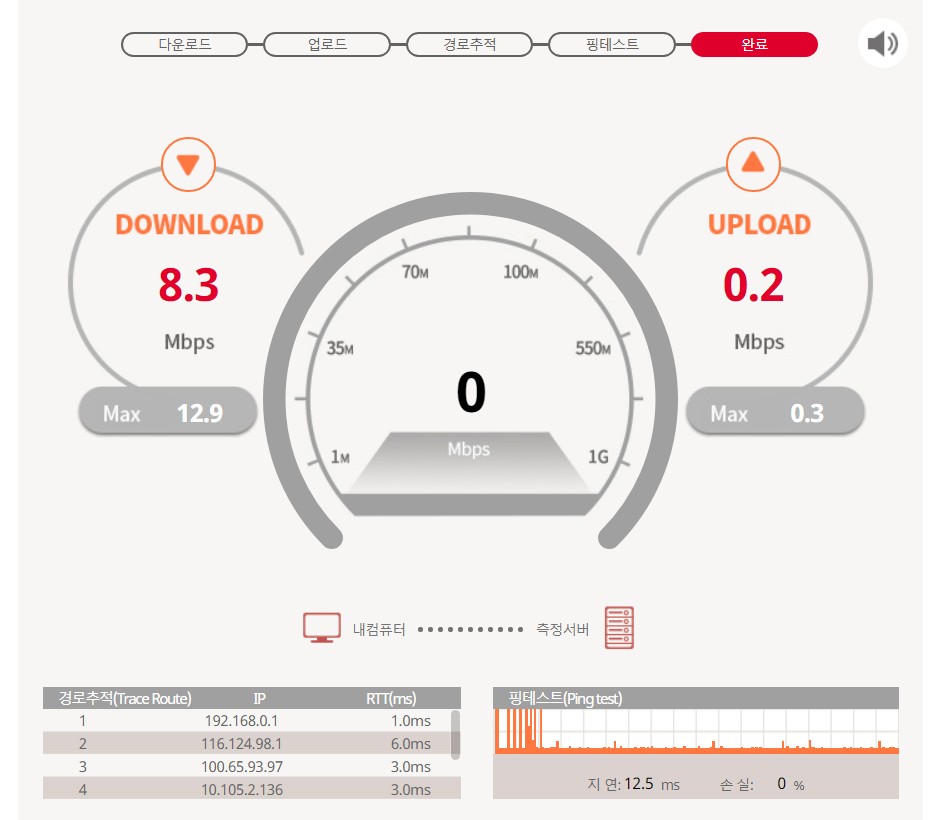
Task: Click the ping test orange graph
Action: [x=696, y=732]
